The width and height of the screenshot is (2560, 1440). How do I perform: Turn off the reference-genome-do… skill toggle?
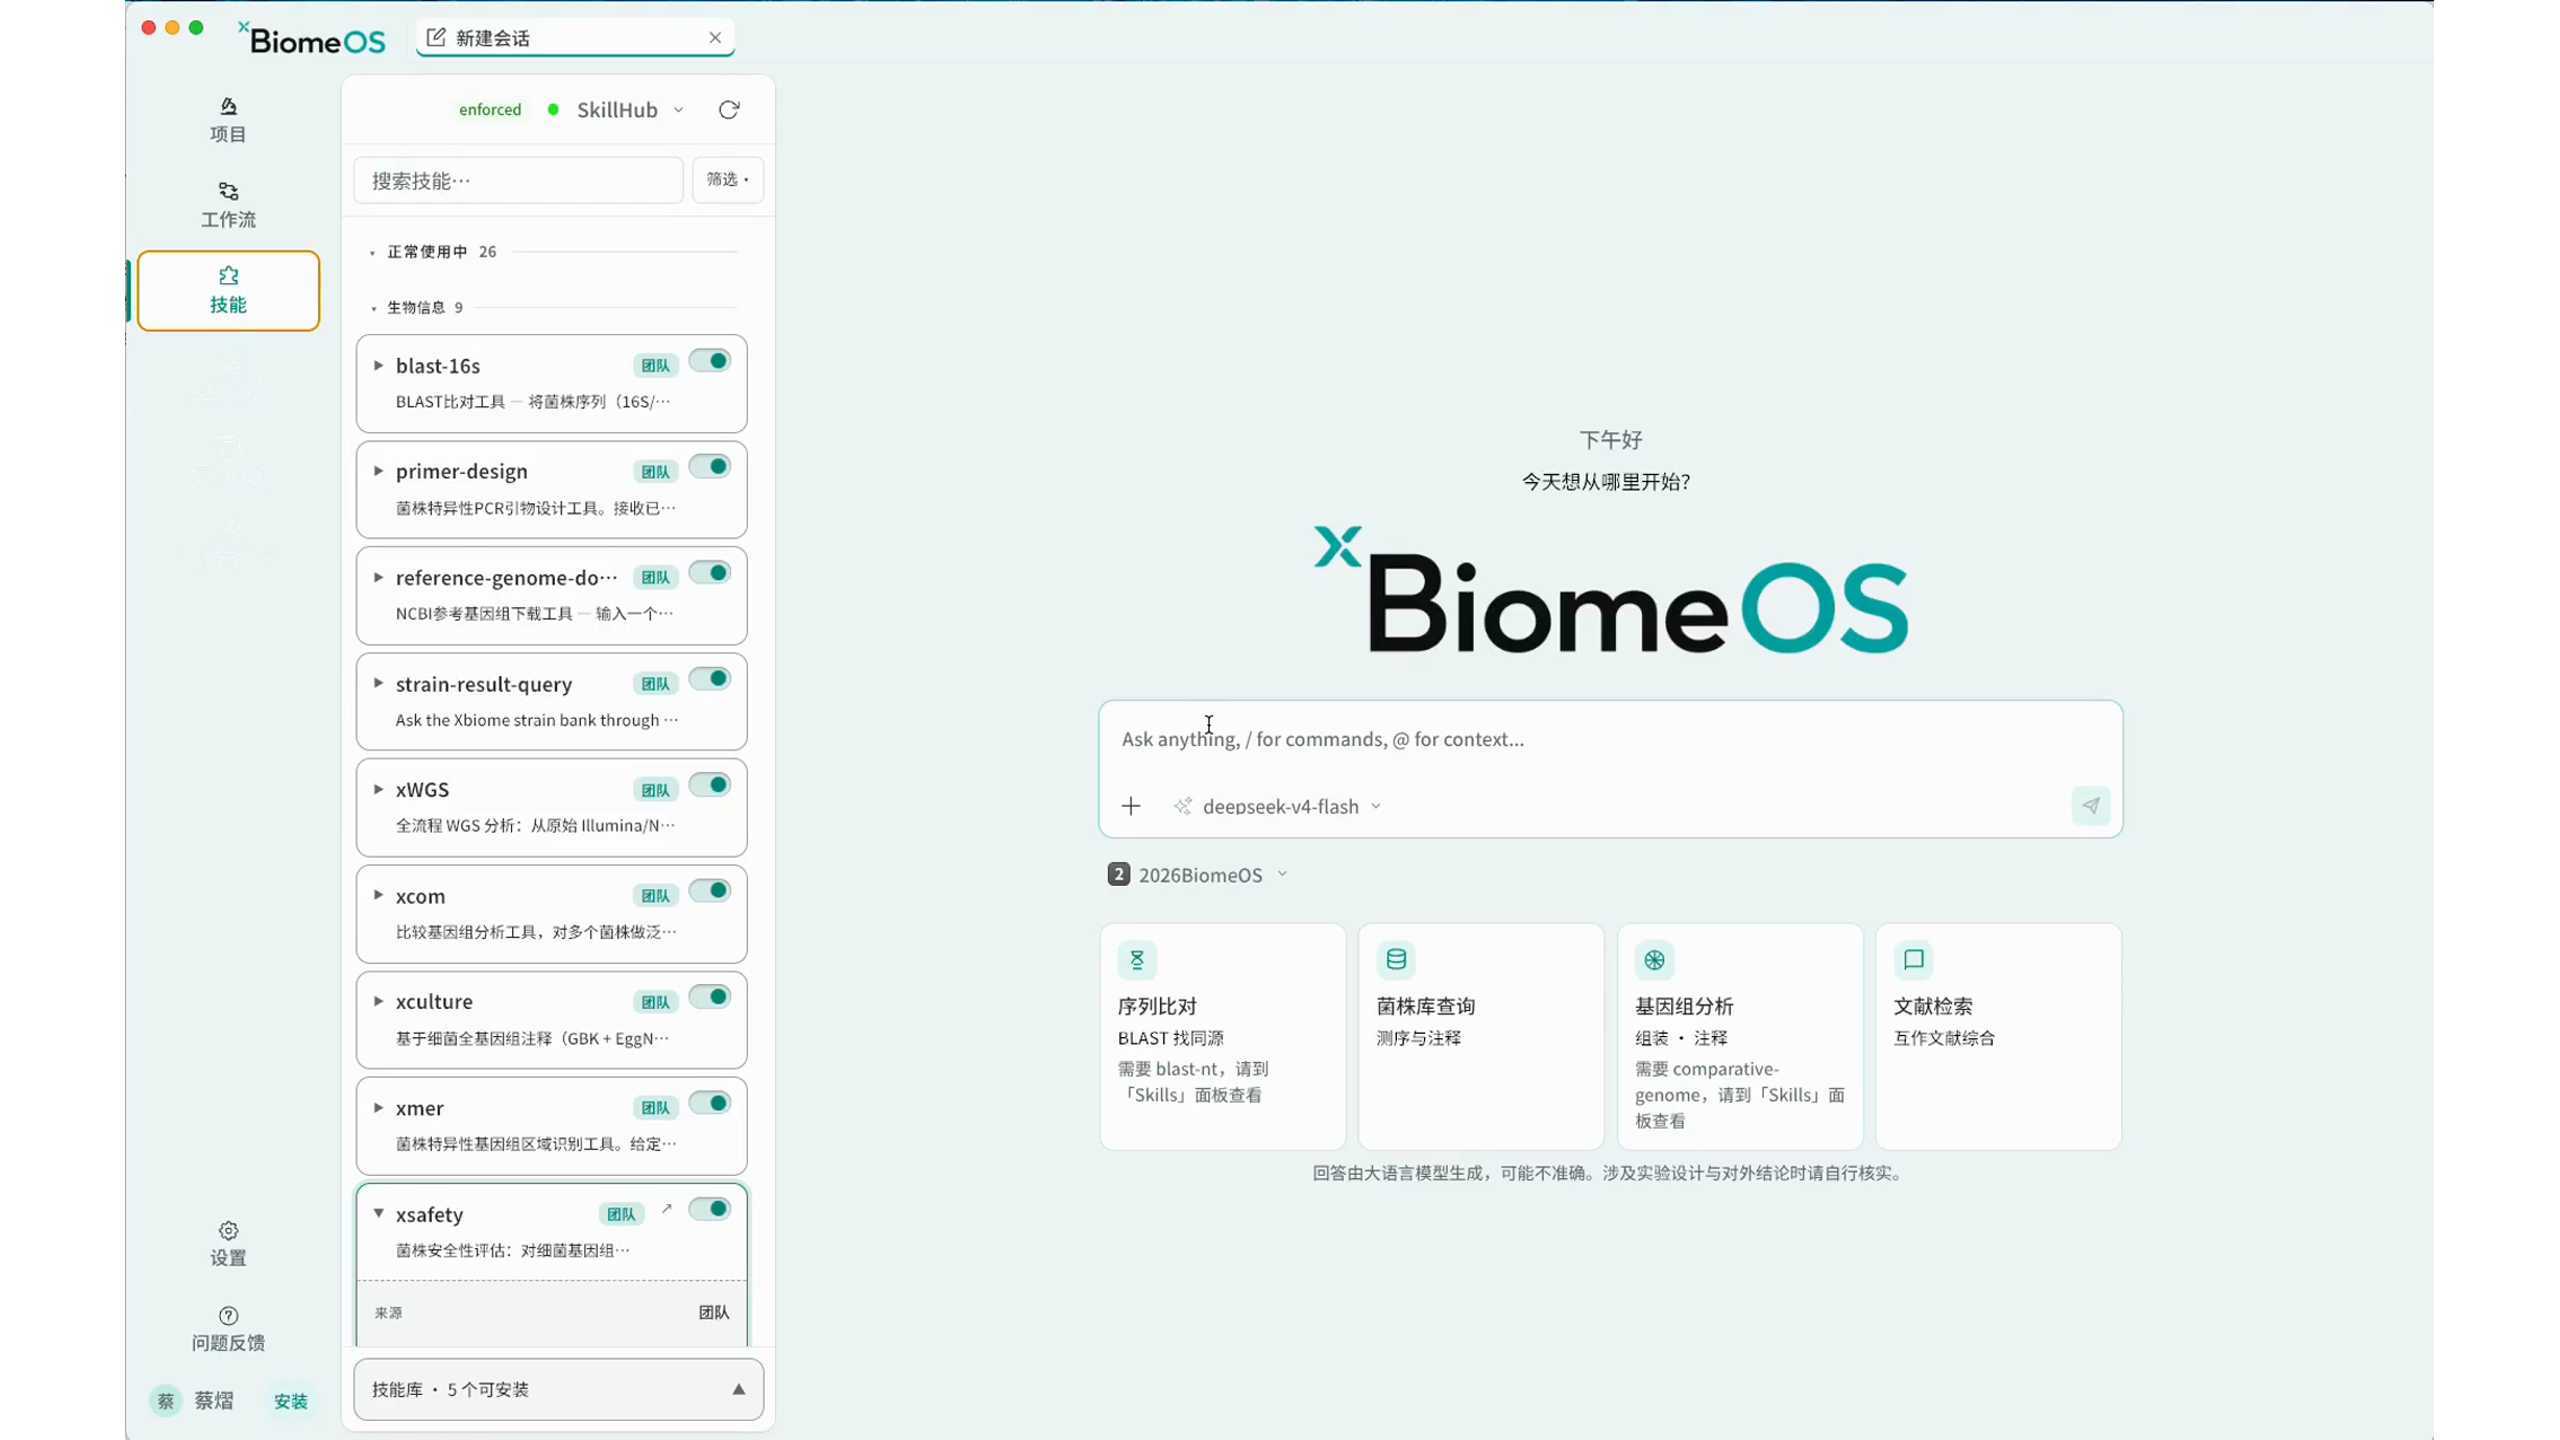point(709,573)
